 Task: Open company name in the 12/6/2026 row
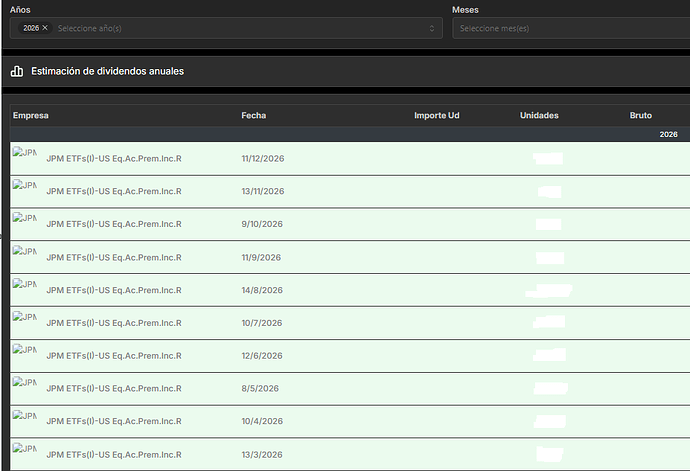pos(114,356)
